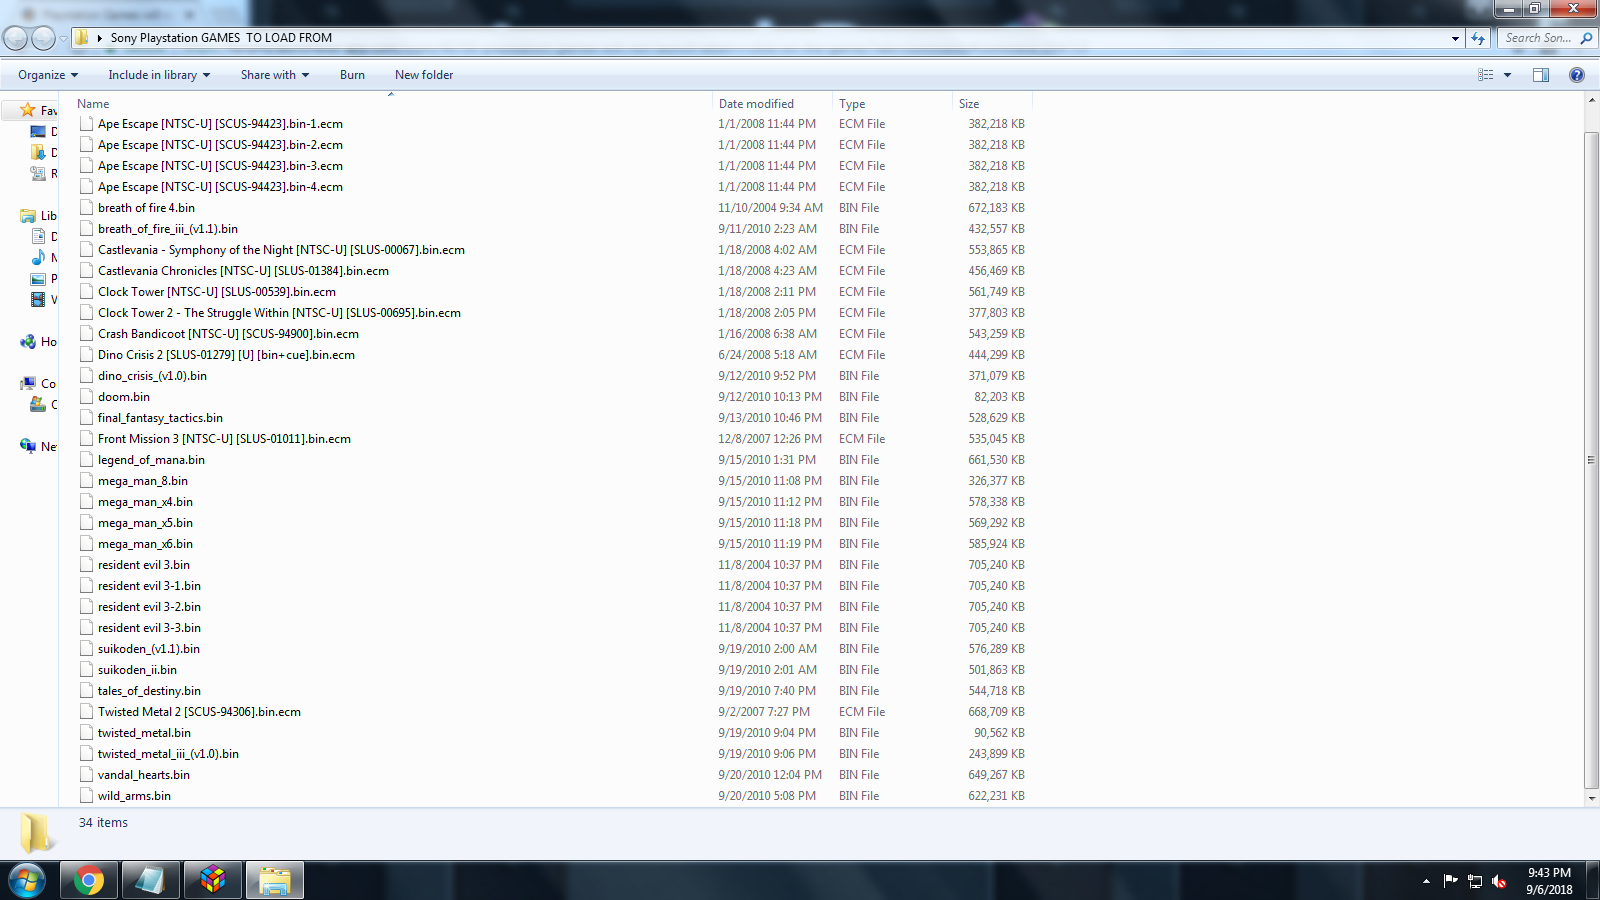This screenshot has height=900, width=1600.
Task: Select Dino Crisis 2 bin.ecm file
Action: 226,355
